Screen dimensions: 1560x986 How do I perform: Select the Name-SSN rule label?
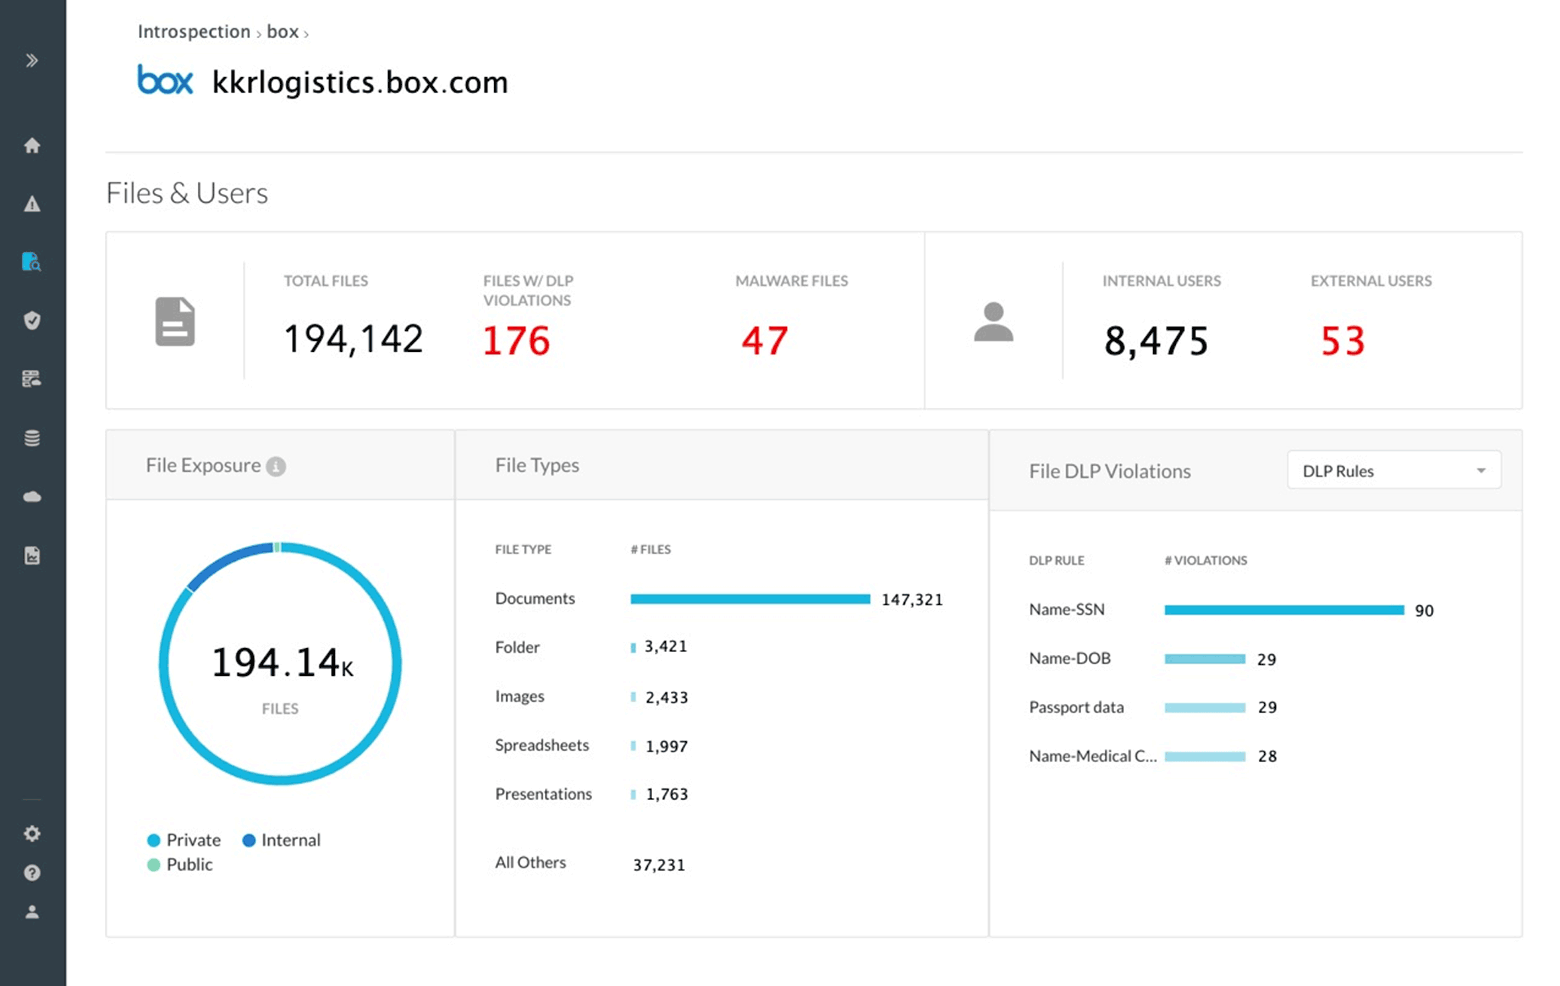pyautogui.click(x=1067, y=609)
